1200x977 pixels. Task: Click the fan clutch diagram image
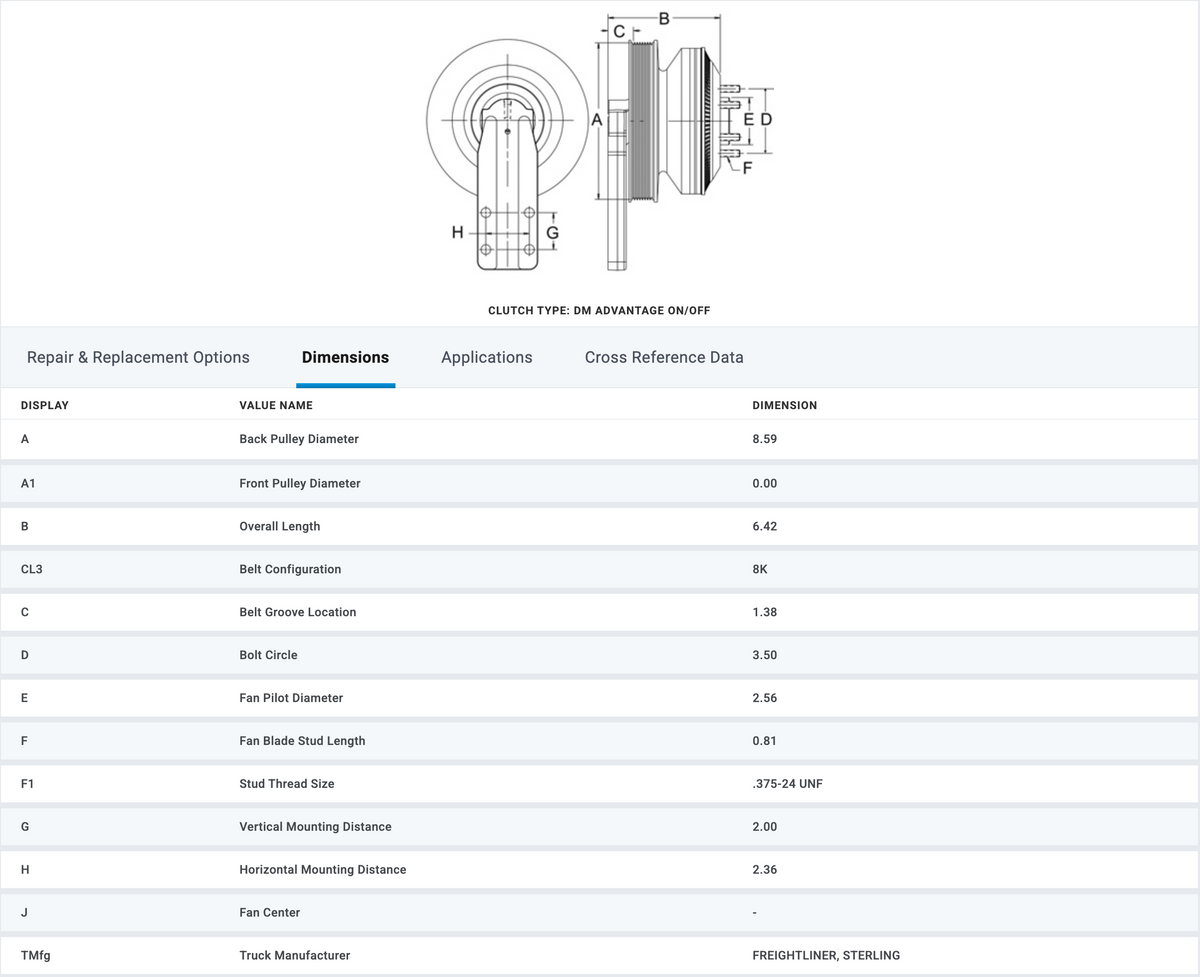600,143
